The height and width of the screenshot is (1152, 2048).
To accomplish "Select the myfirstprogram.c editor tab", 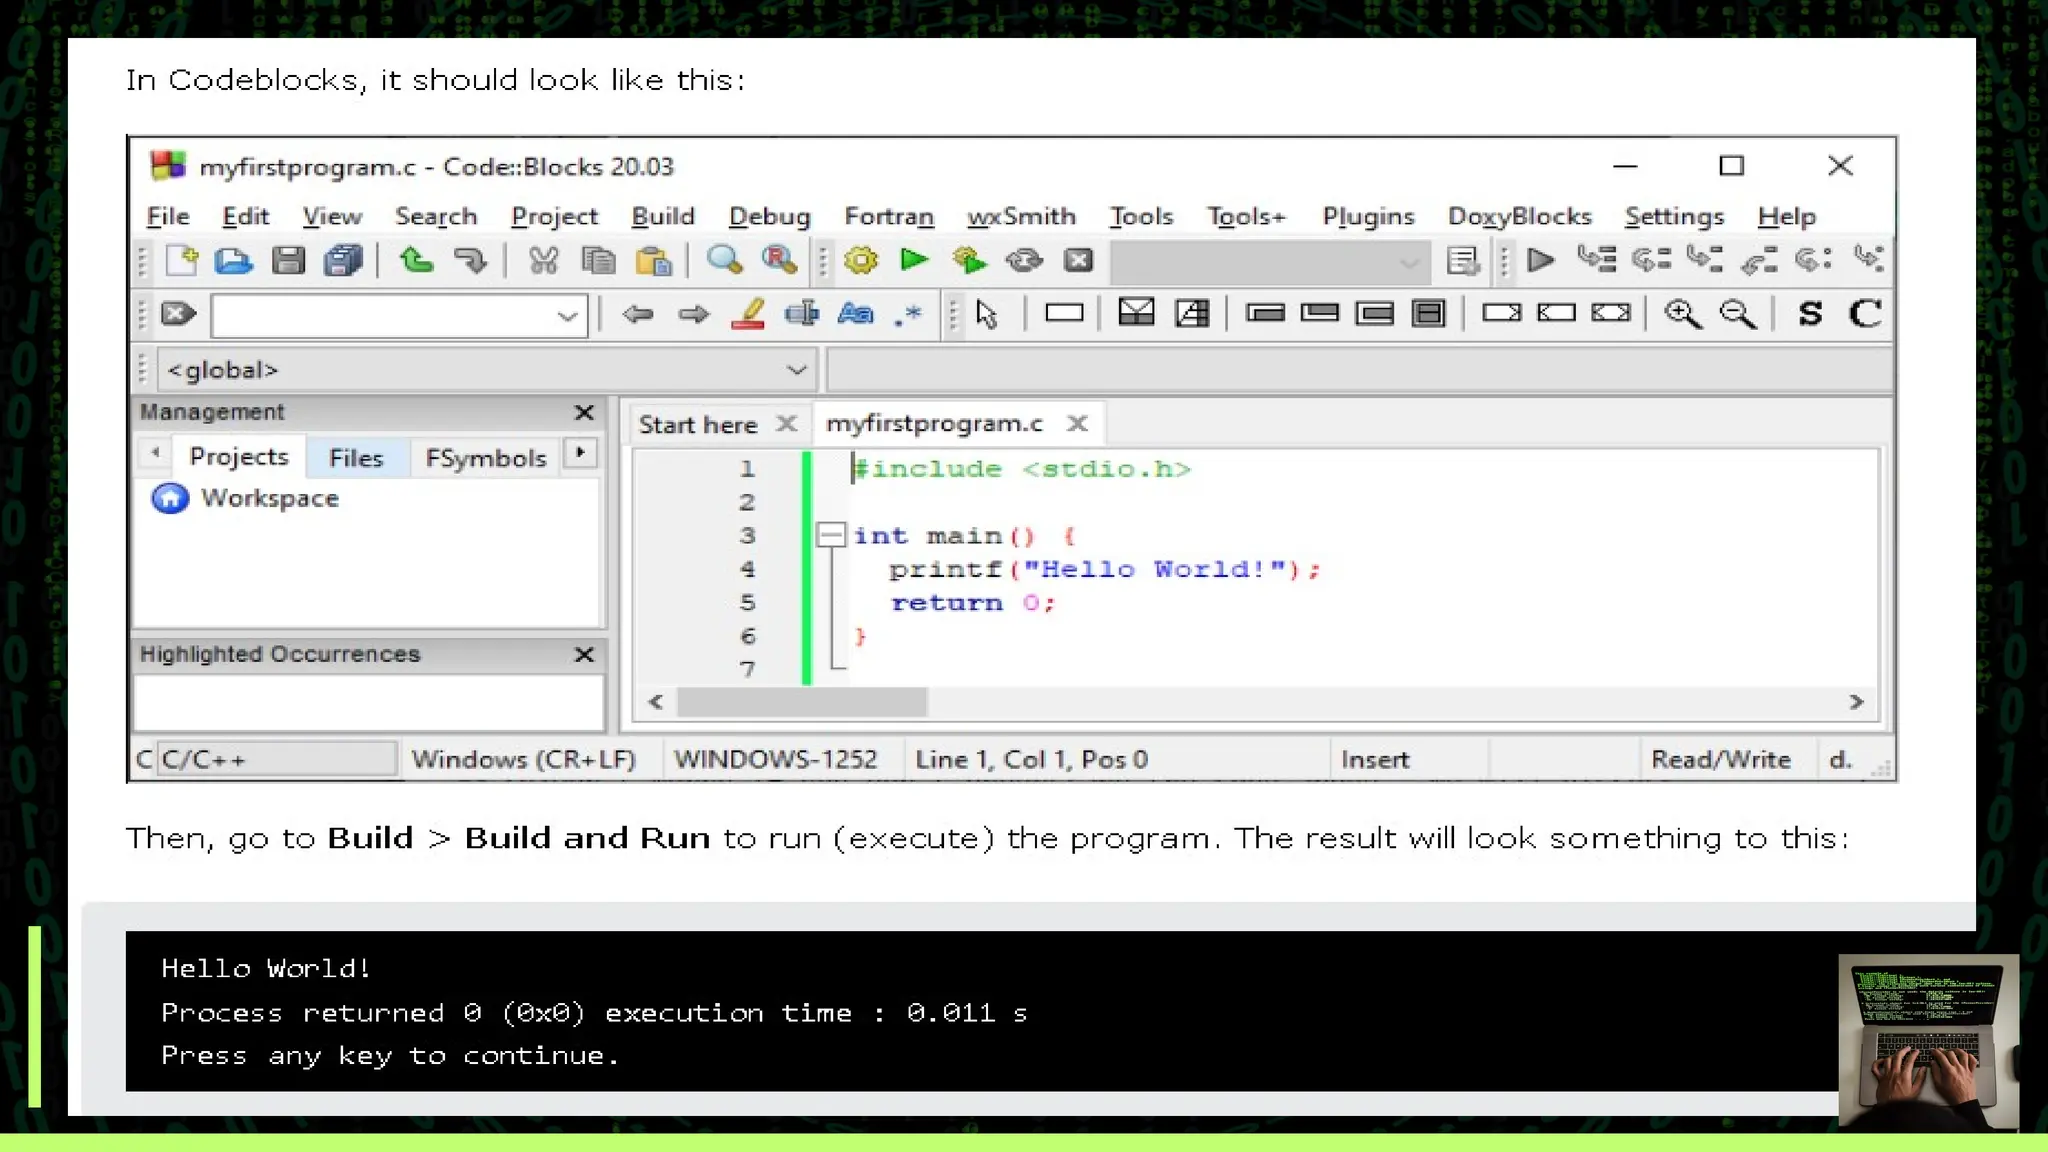I will click(x=934, y=423).
